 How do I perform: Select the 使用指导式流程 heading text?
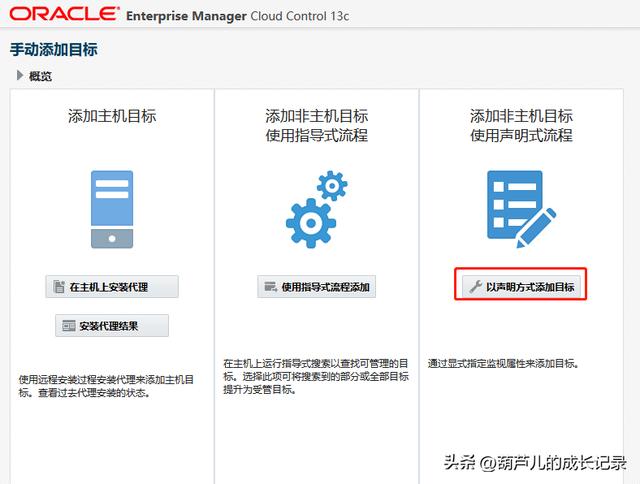tap(316, 135)
